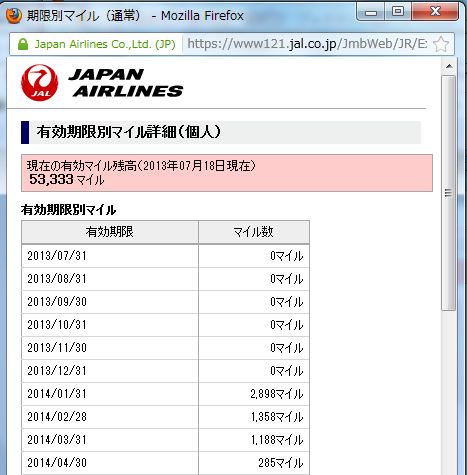Select the 2013/12/31 date cell
The height and width of the screenshot is (475, 467).
[110, 371]
